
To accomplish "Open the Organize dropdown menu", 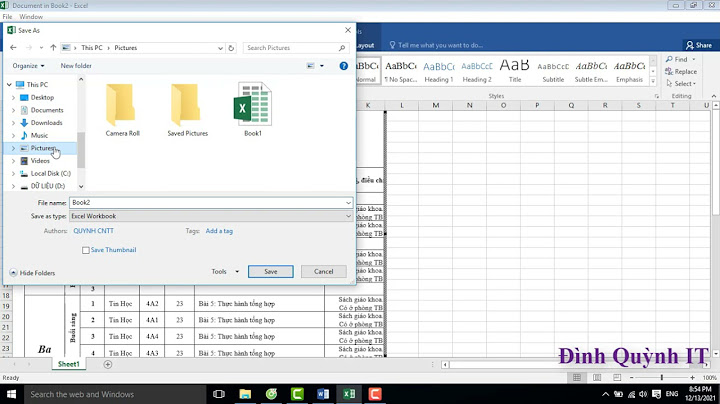I will [28, 66].
